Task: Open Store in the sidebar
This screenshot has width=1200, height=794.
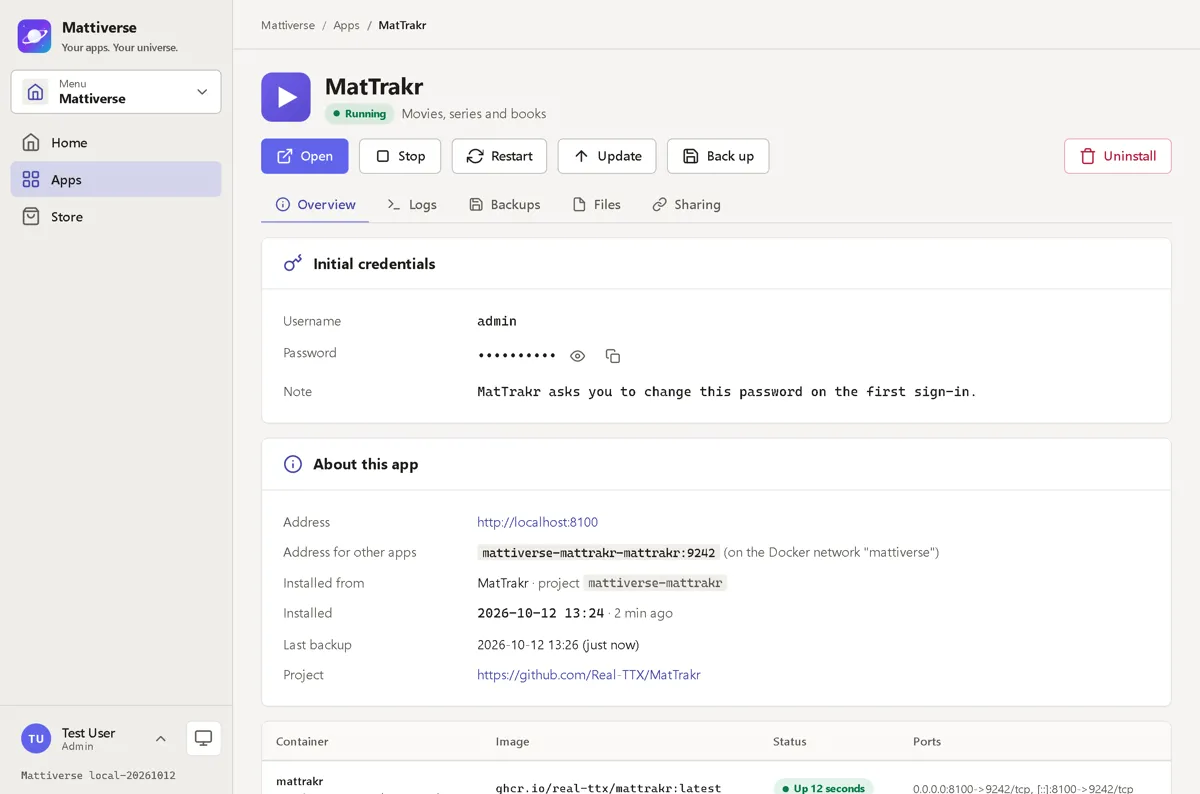Action: coord(116,217)
